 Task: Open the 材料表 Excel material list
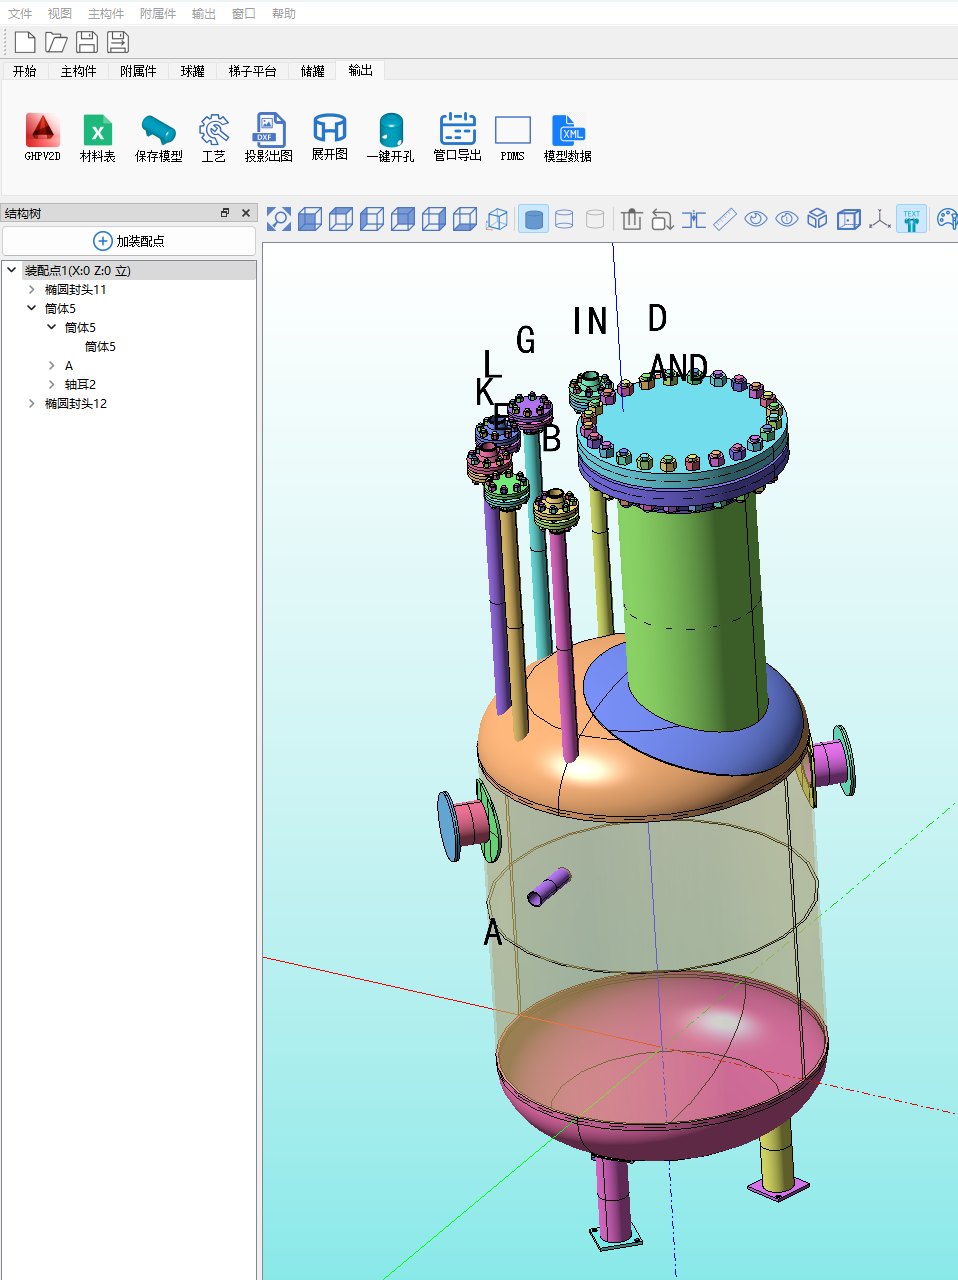(x=97, y=138)
